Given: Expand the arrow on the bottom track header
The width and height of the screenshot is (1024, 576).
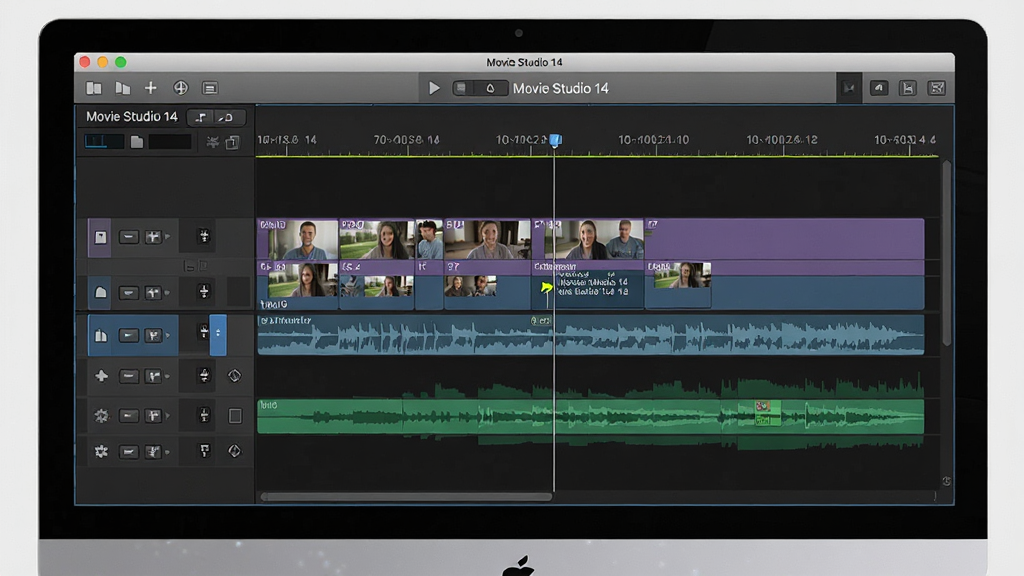Looking at the screenshot, I should tap(168, 452).
